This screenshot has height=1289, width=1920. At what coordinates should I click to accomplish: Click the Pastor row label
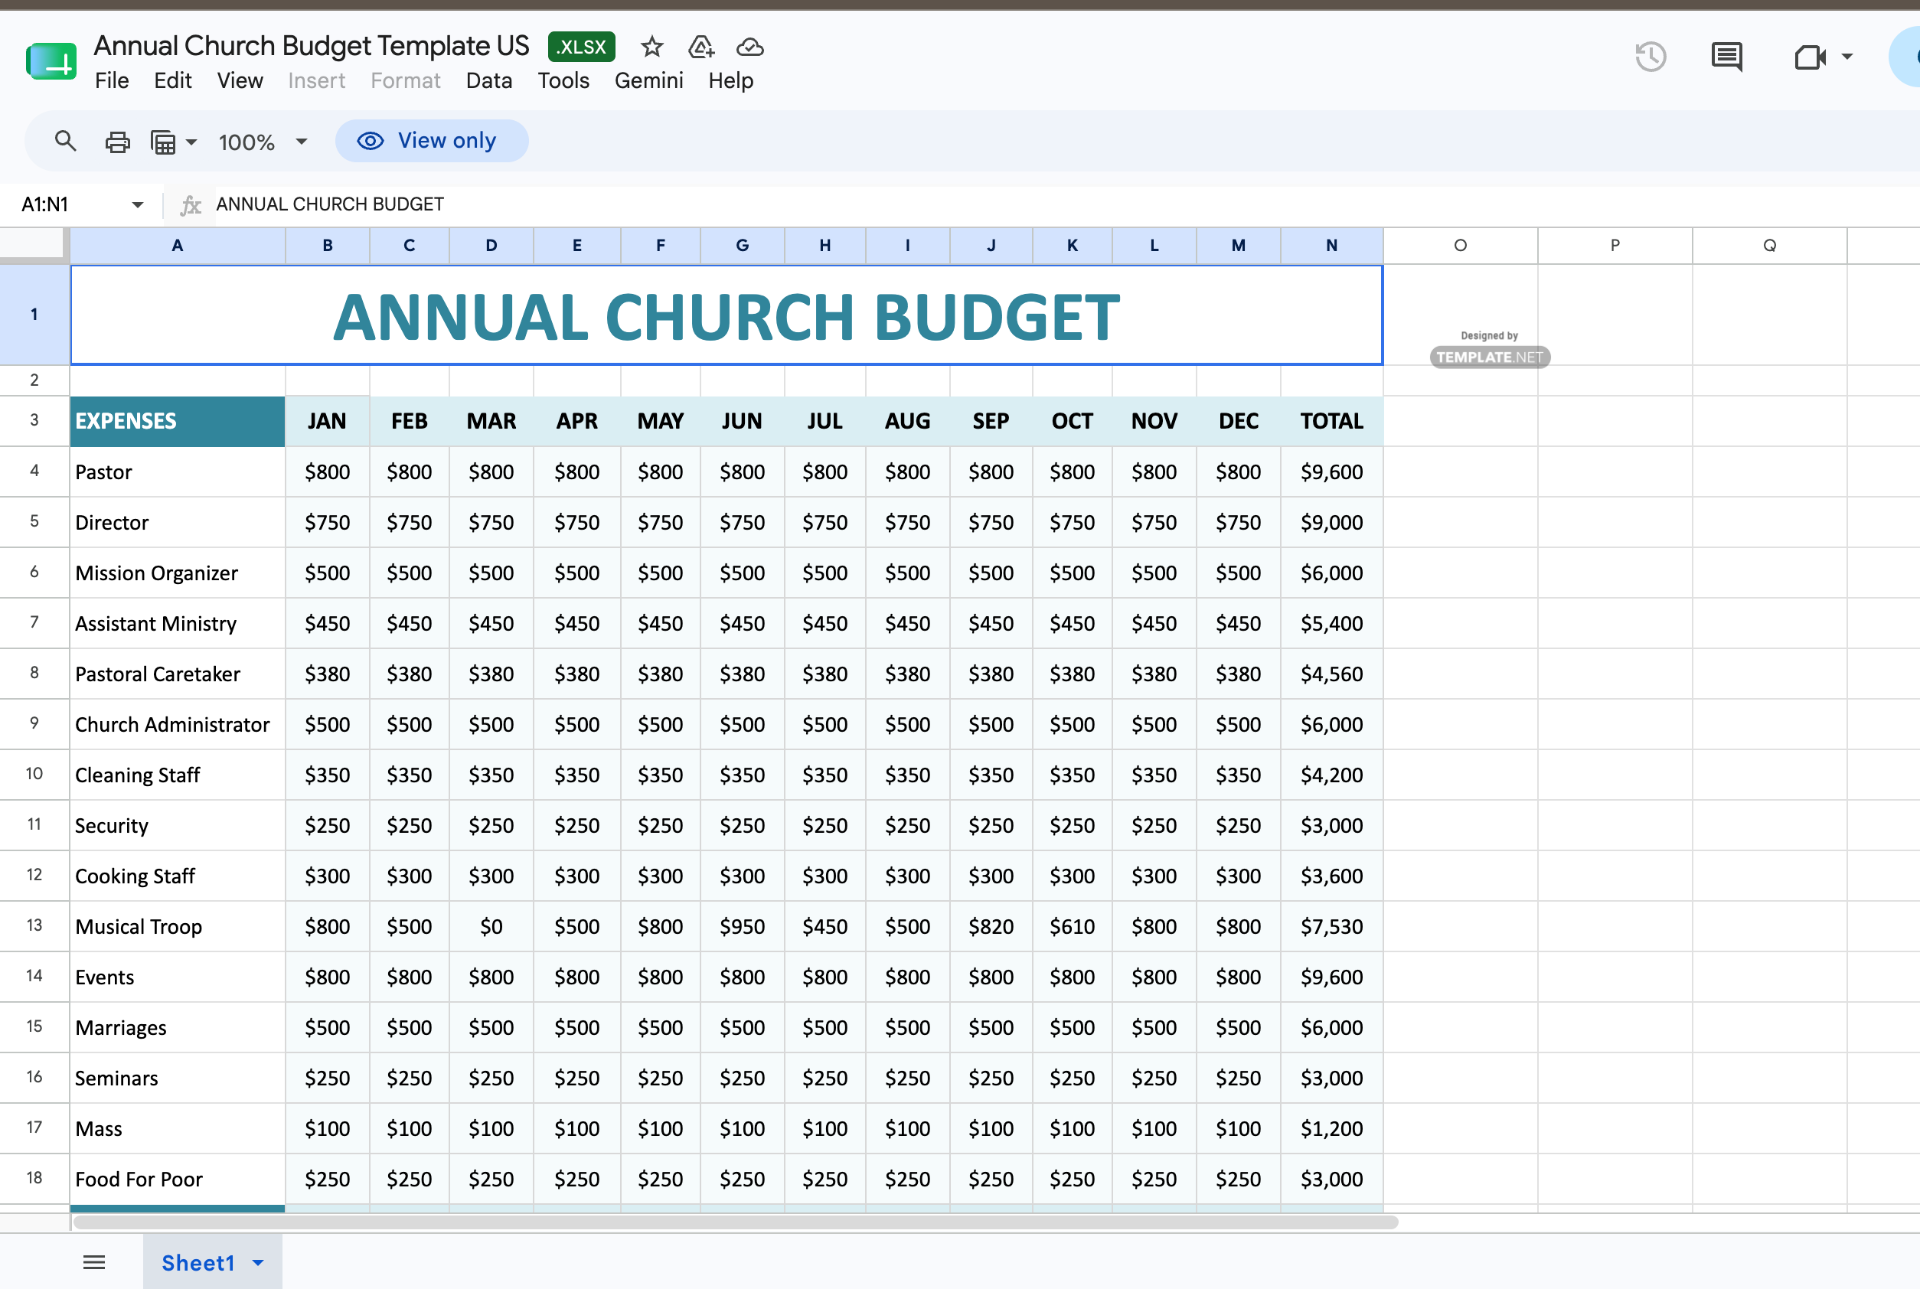point(177,472)
